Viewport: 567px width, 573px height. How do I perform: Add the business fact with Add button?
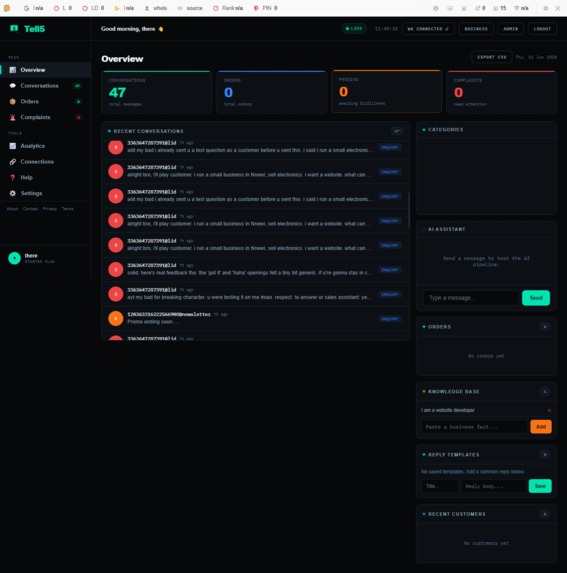[x=541, y=426]
